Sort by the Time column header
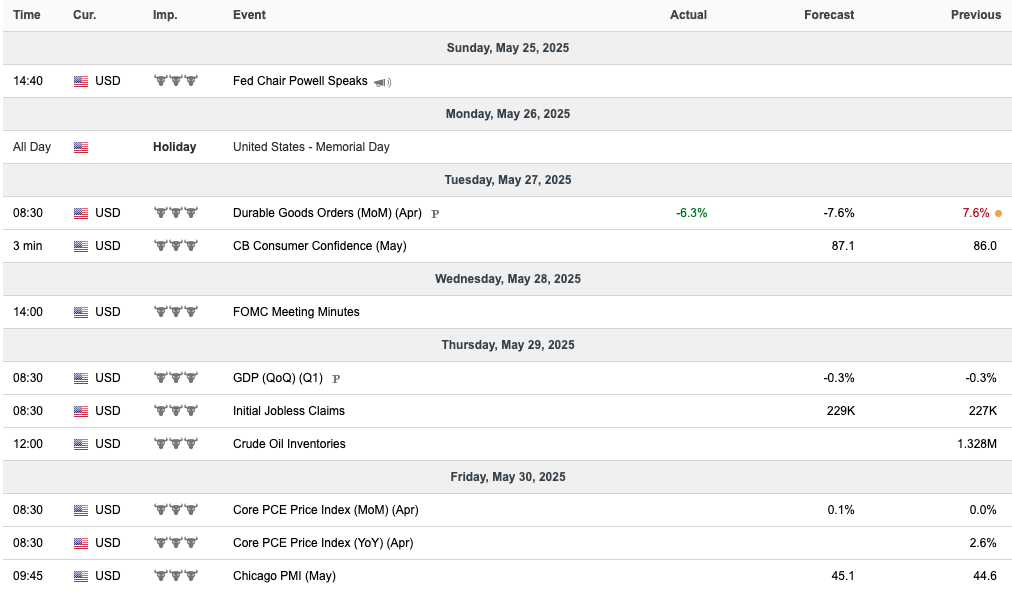 click(26, 15)
